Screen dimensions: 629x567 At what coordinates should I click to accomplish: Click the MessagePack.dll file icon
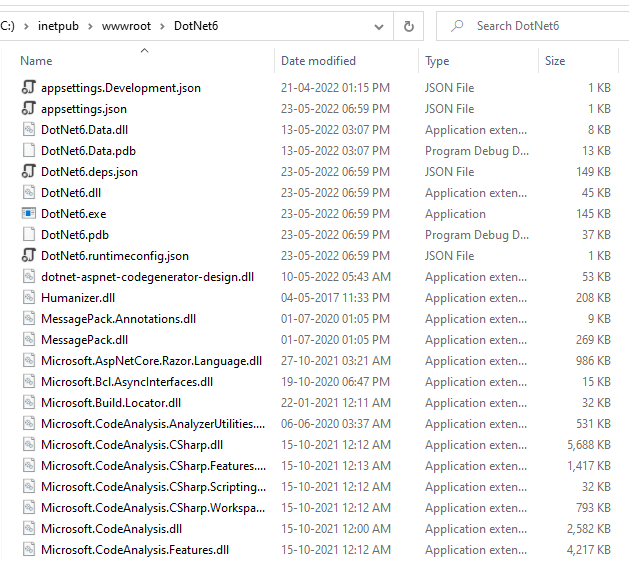coord(28,339)
